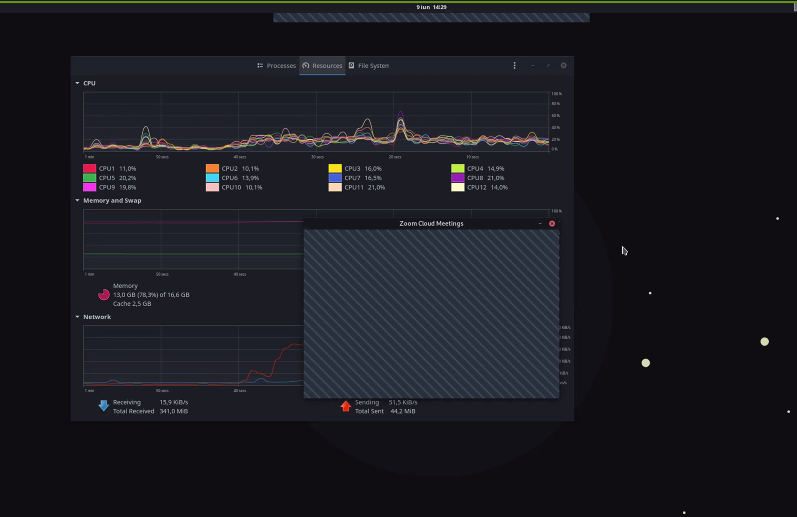Collapse the CPU section

point(77,83)
